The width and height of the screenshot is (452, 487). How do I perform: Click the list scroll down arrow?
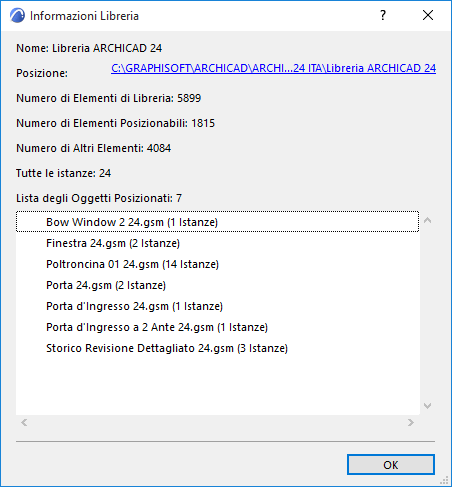tap(428, 406)
